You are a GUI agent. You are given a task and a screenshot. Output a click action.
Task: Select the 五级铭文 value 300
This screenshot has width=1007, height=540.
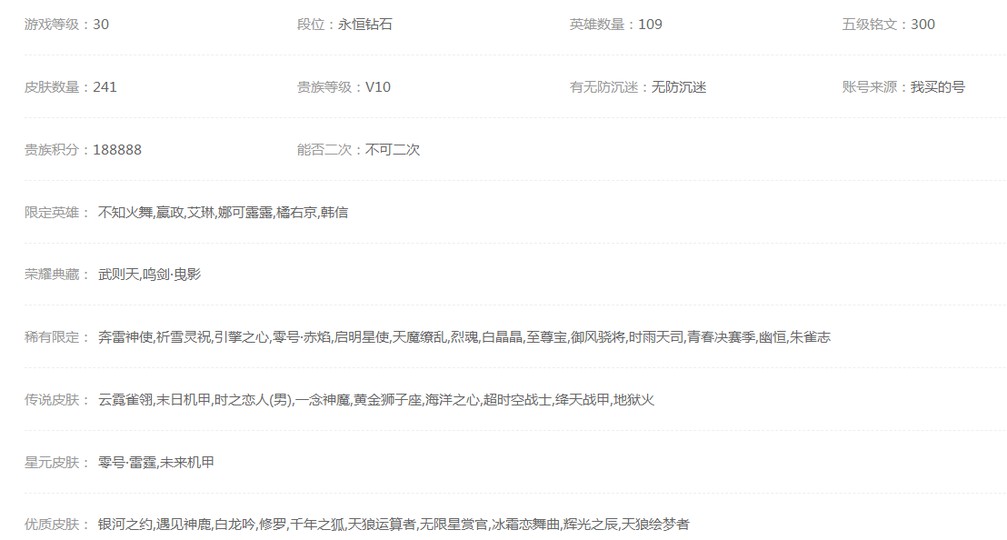(x=923, y=24)
